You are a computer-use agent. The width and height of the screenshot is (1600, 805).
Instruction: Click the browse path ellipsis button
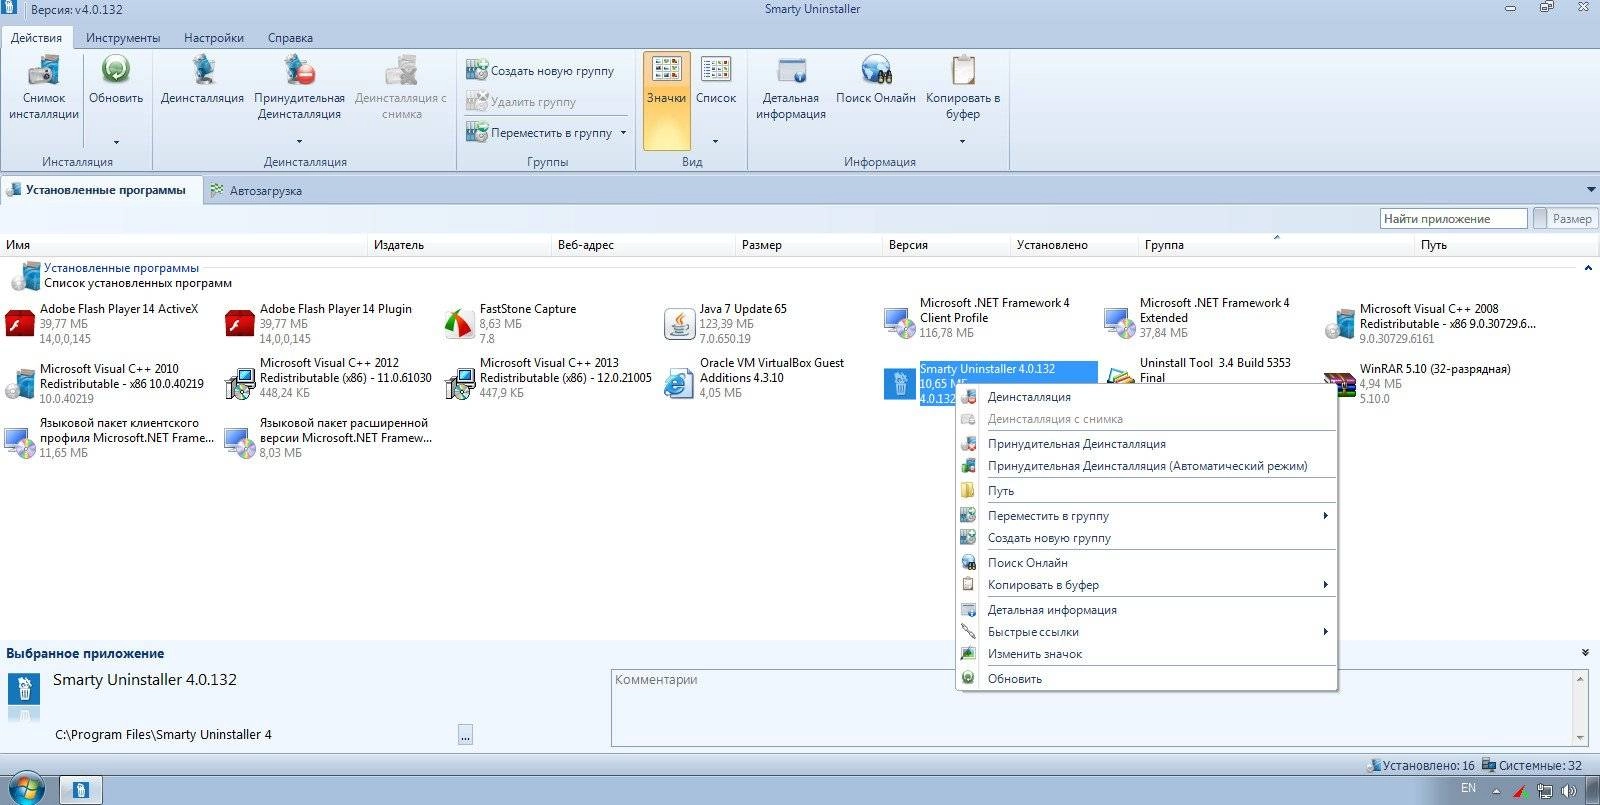pyautogui.click(x=465, y=735)
